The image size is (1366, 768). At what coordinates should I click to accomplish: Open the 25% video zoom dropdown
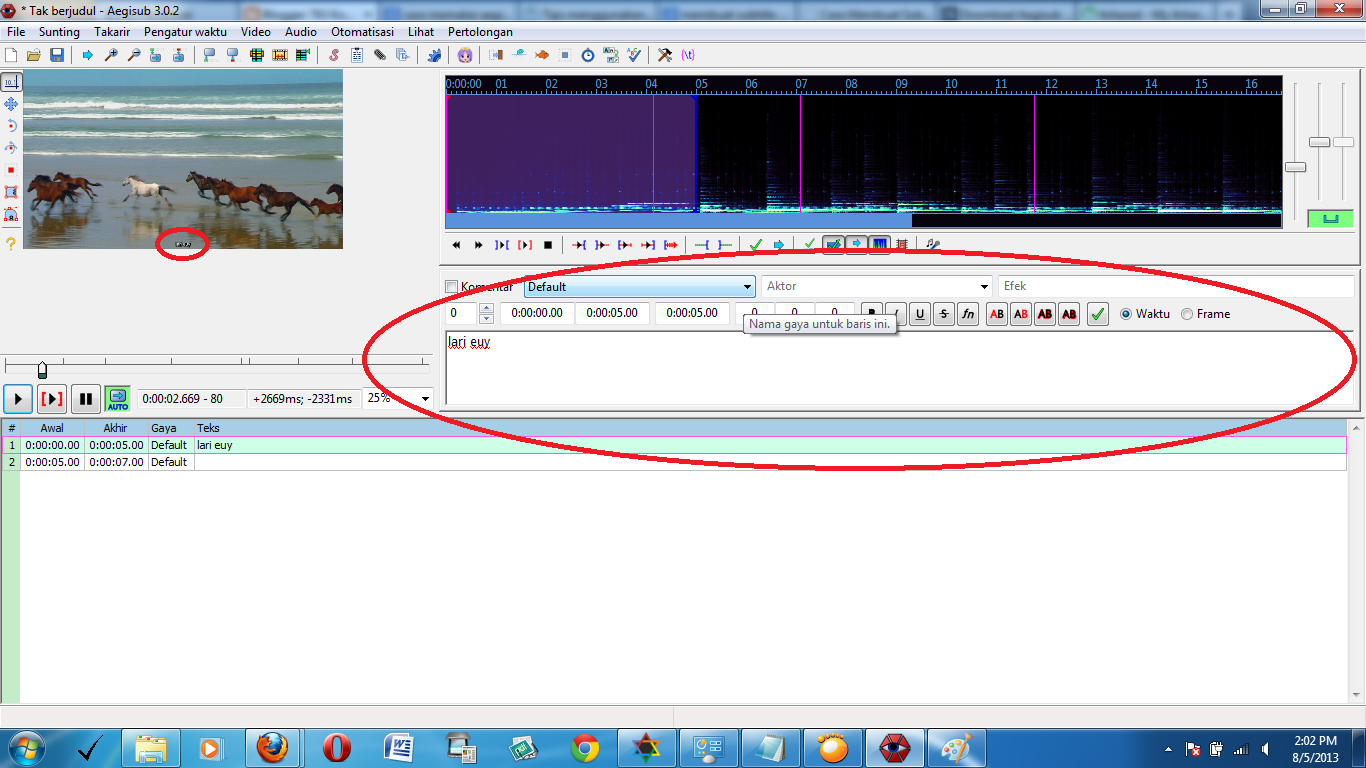tap(425, 398)
